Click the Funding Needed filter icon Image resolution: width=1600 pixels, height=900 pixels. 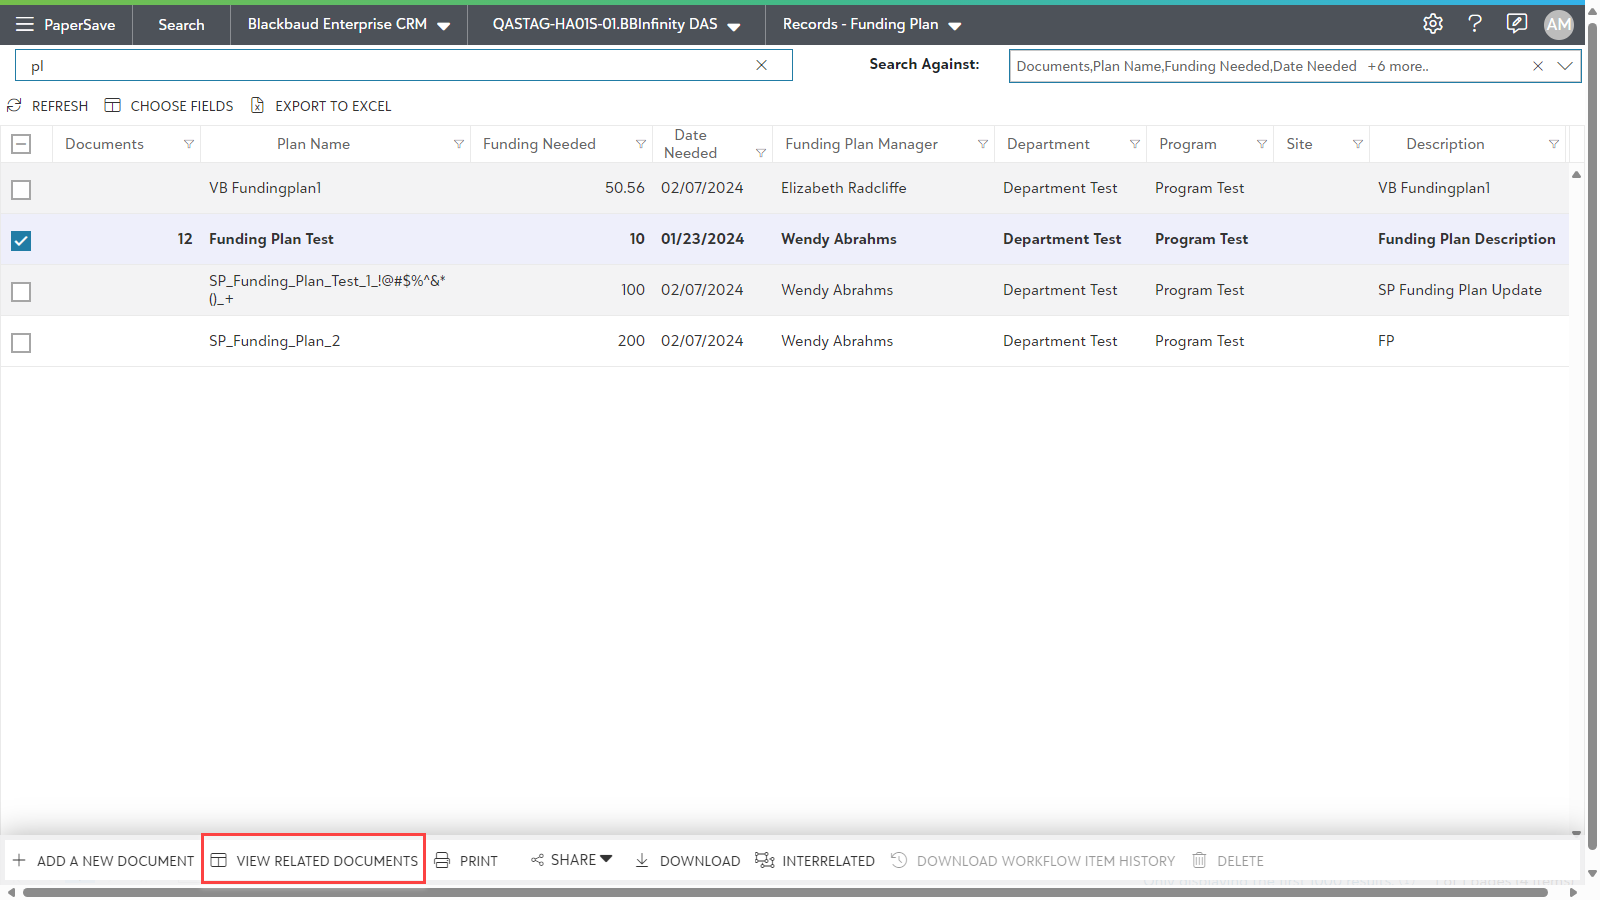point(641,144)
